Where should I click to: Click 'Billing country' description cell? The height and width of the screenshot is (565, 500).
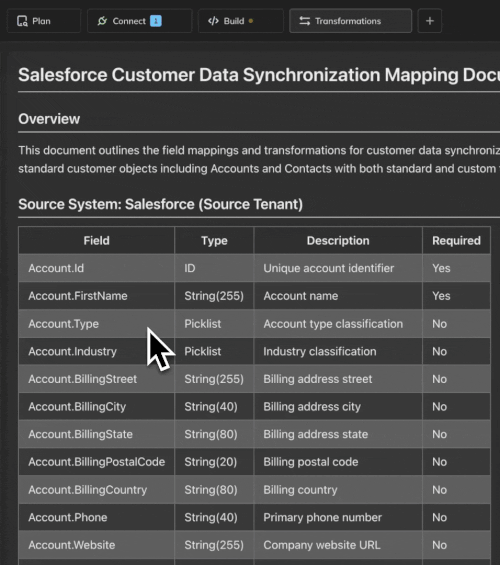click(x=338, y=490)
